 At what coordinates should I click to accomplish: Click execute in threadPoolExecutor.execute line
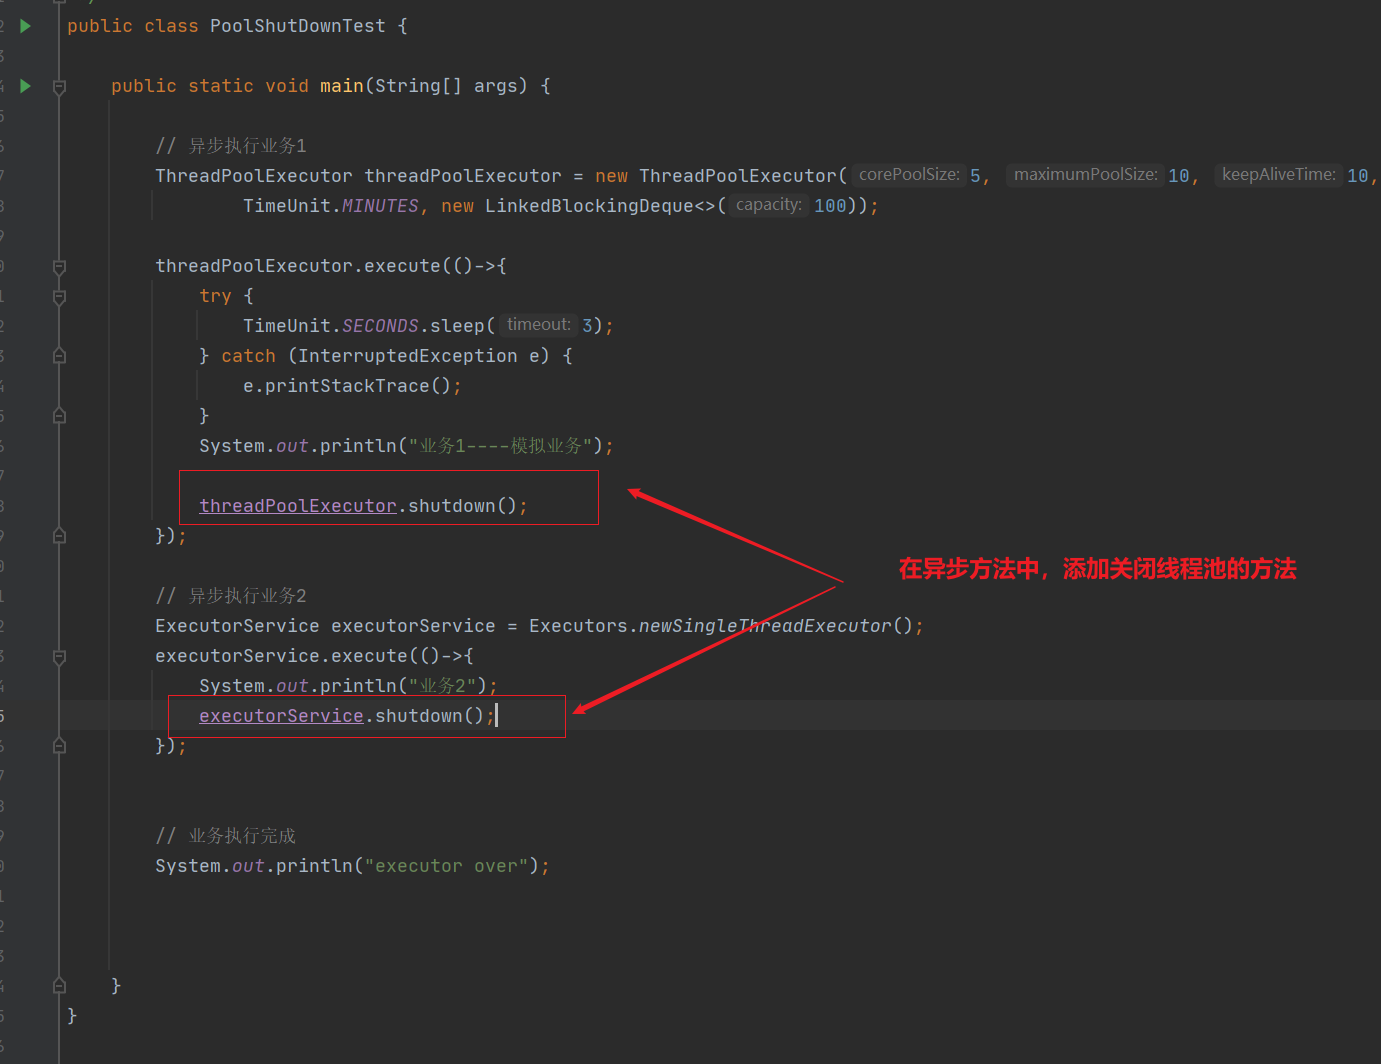[402, 266]
